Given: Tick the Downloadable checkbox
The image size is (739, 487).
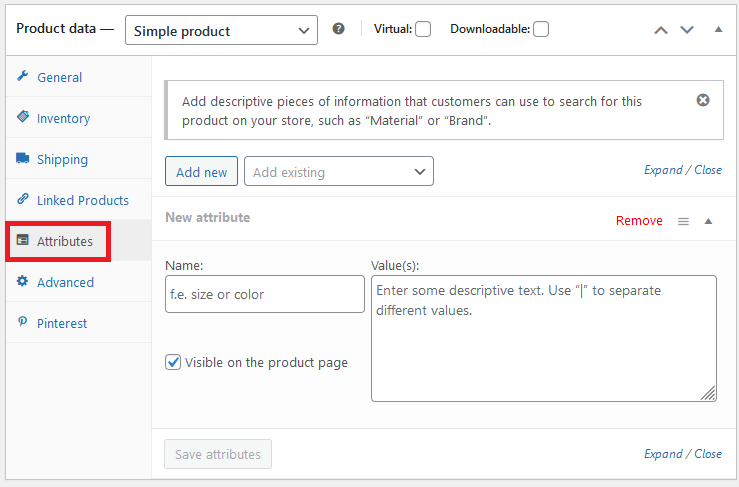Looking at the screenshot, I should (541, 29).
